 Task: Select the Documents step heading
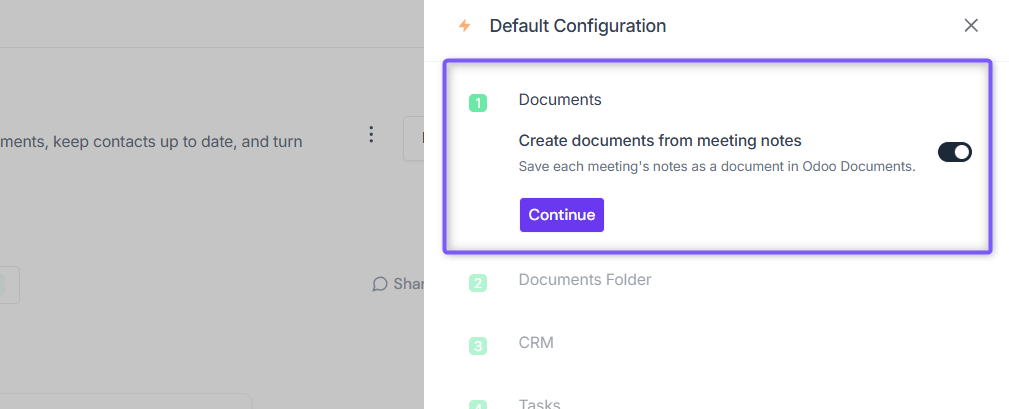tap(560, 100)
